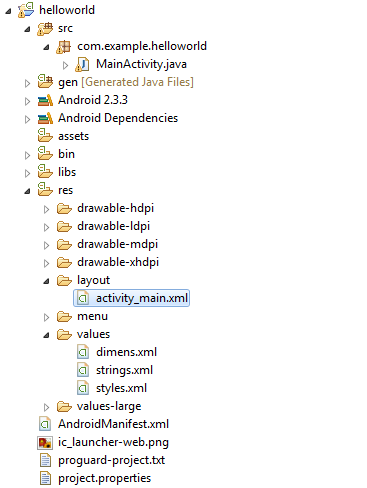The width and height of the screenshot is (367, 488).
Task: Click the src source folder icon
Action: pos(45,29)
